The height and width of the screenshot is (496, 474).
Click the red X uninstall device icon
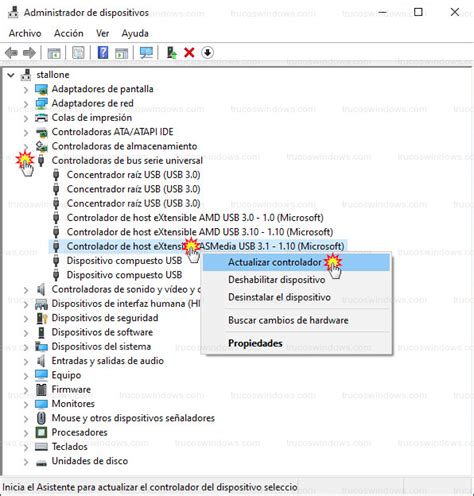tap(189, 53)
